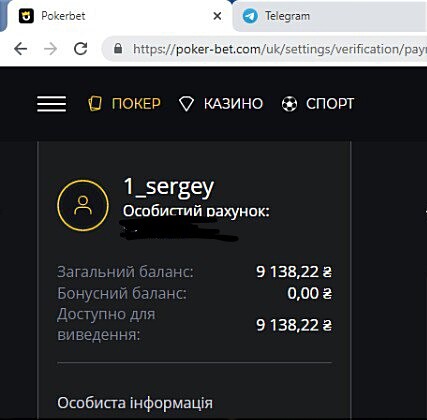Close the Pokerbet tab

click(x=217, y=16)
